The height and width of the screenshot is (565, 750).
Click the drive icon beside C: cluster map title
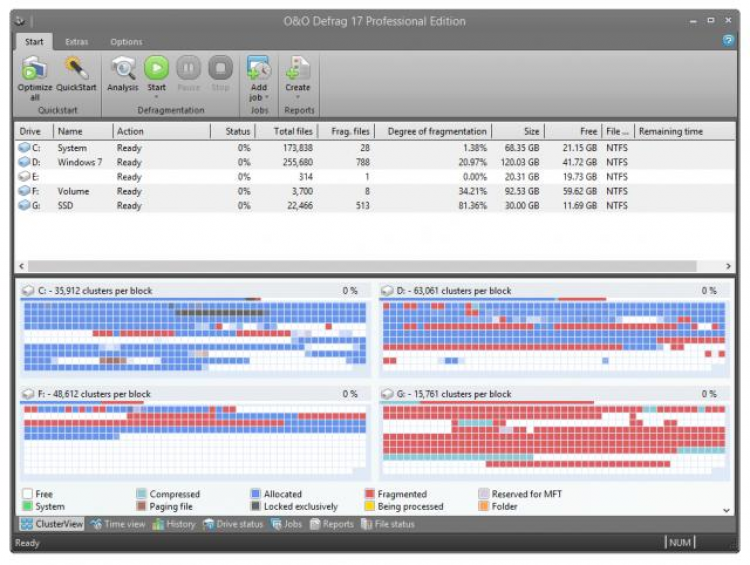coord(28,290)
